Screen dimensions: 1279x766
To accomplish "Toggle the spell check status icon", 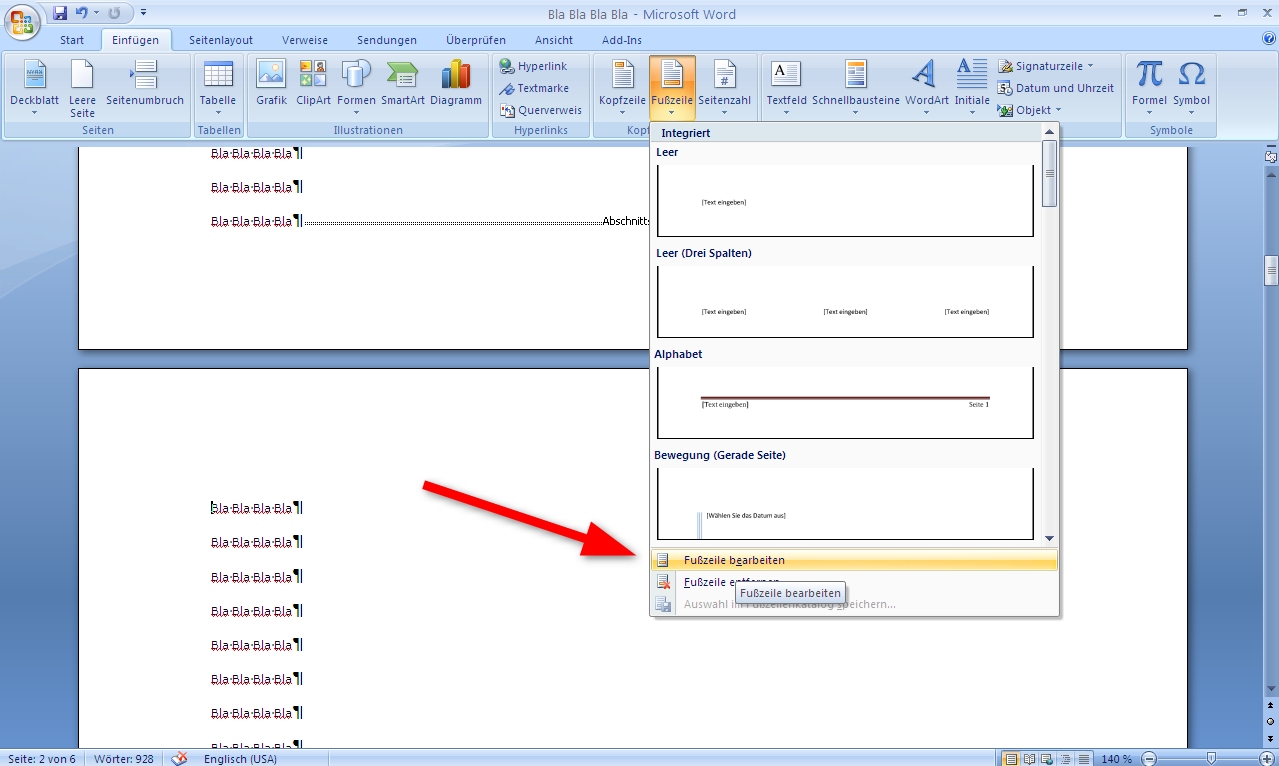I will pos(180,759).
